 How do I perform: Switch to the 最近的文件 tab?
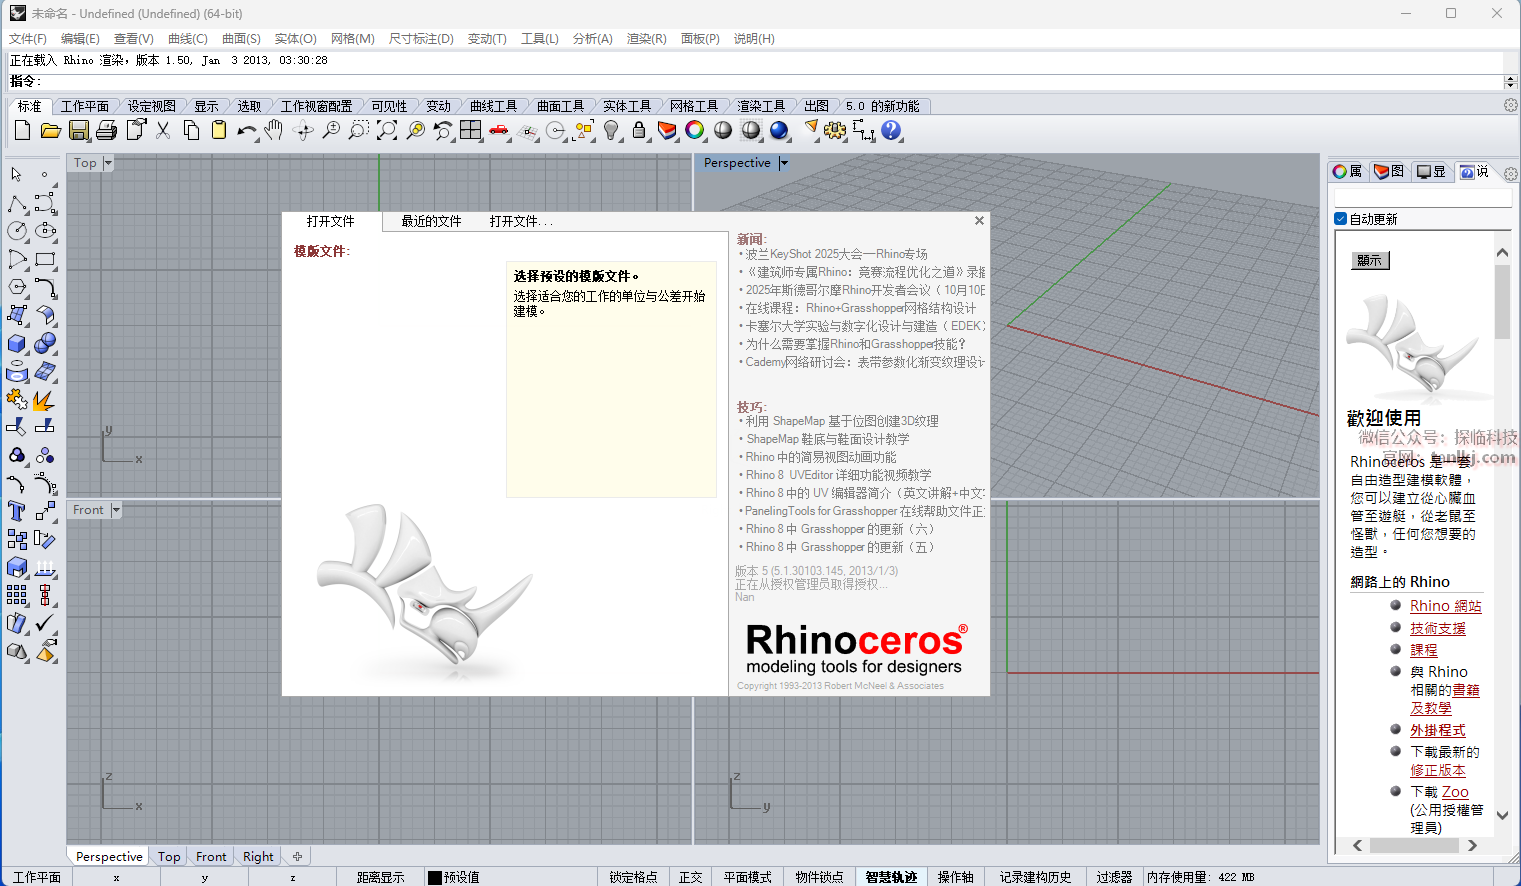tap(431, 221)
